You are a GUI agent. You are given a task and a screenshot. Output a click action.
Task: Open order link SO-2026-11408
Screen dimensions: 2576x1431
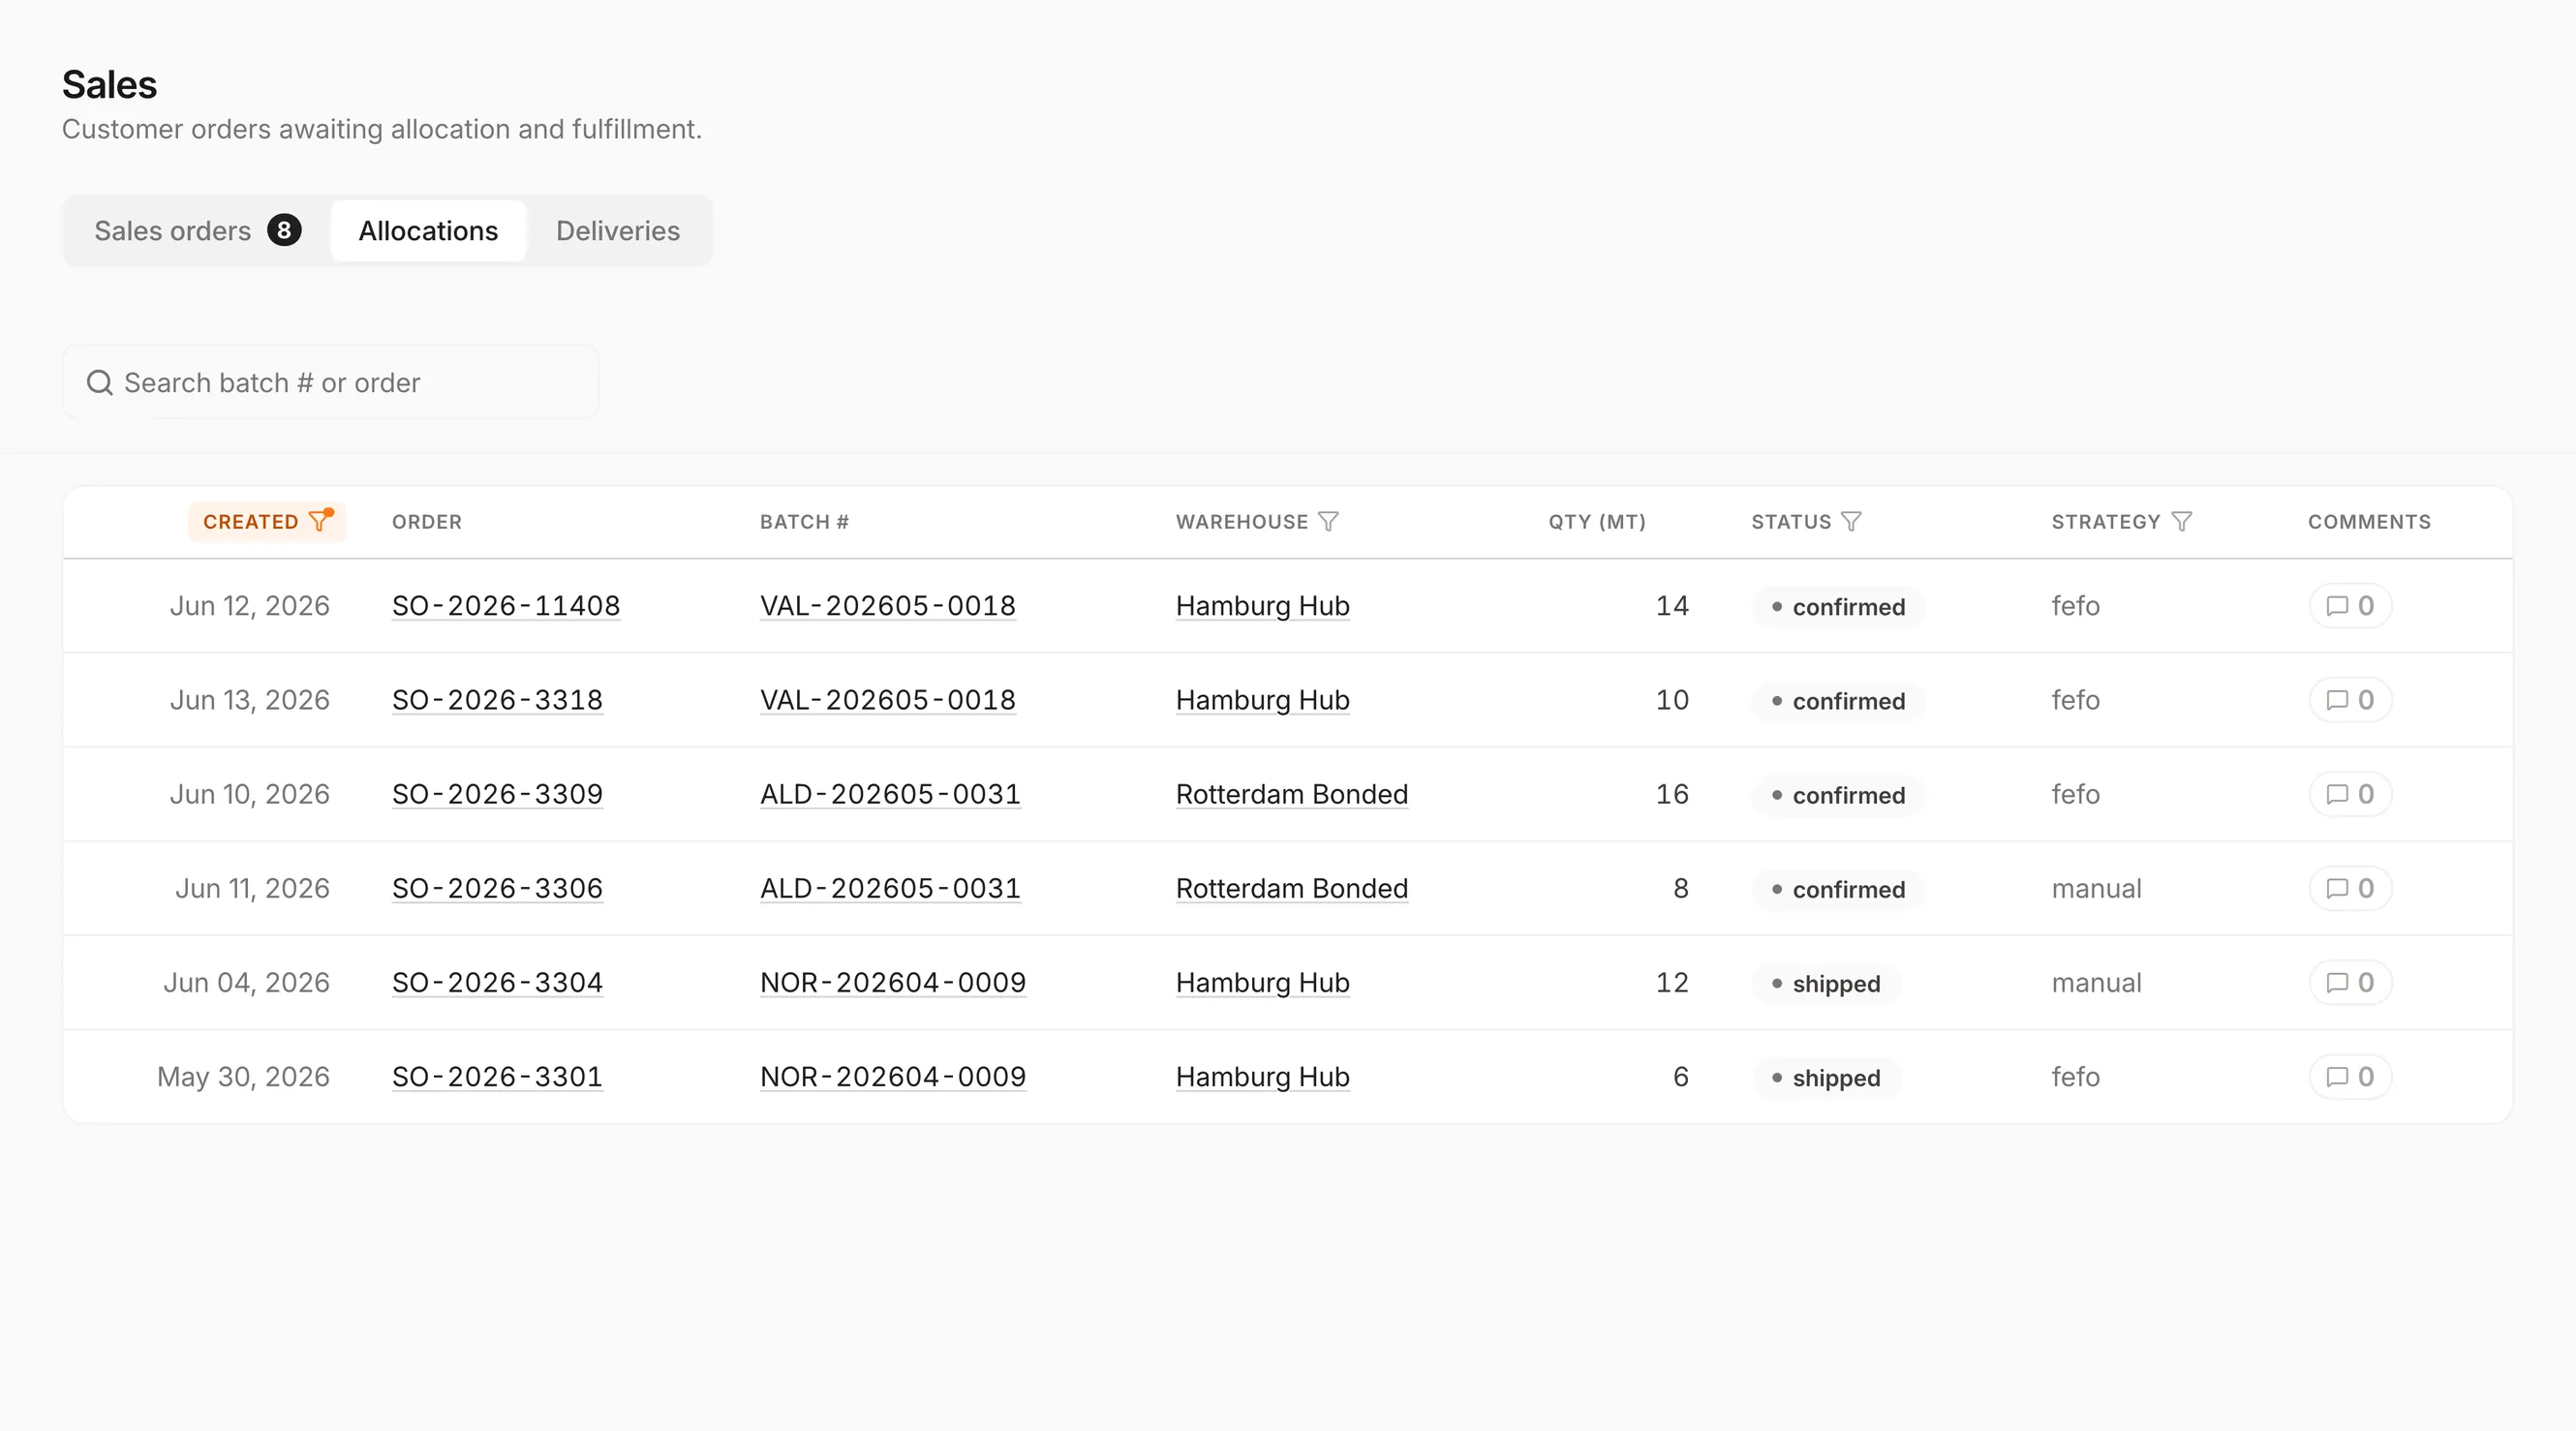506,606
